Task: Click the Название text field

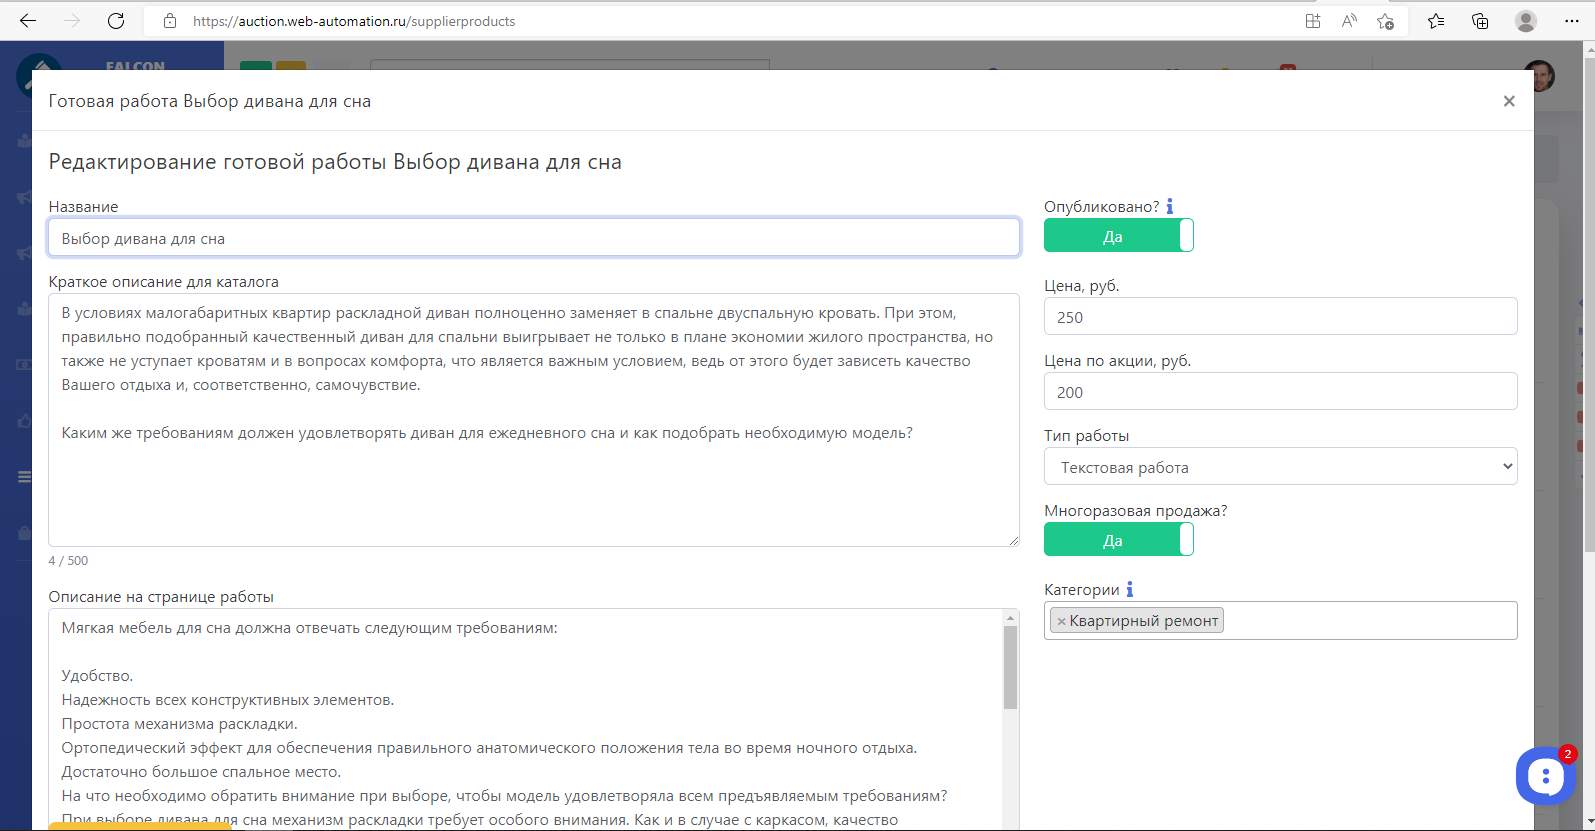Action: [x=533, y=238]
